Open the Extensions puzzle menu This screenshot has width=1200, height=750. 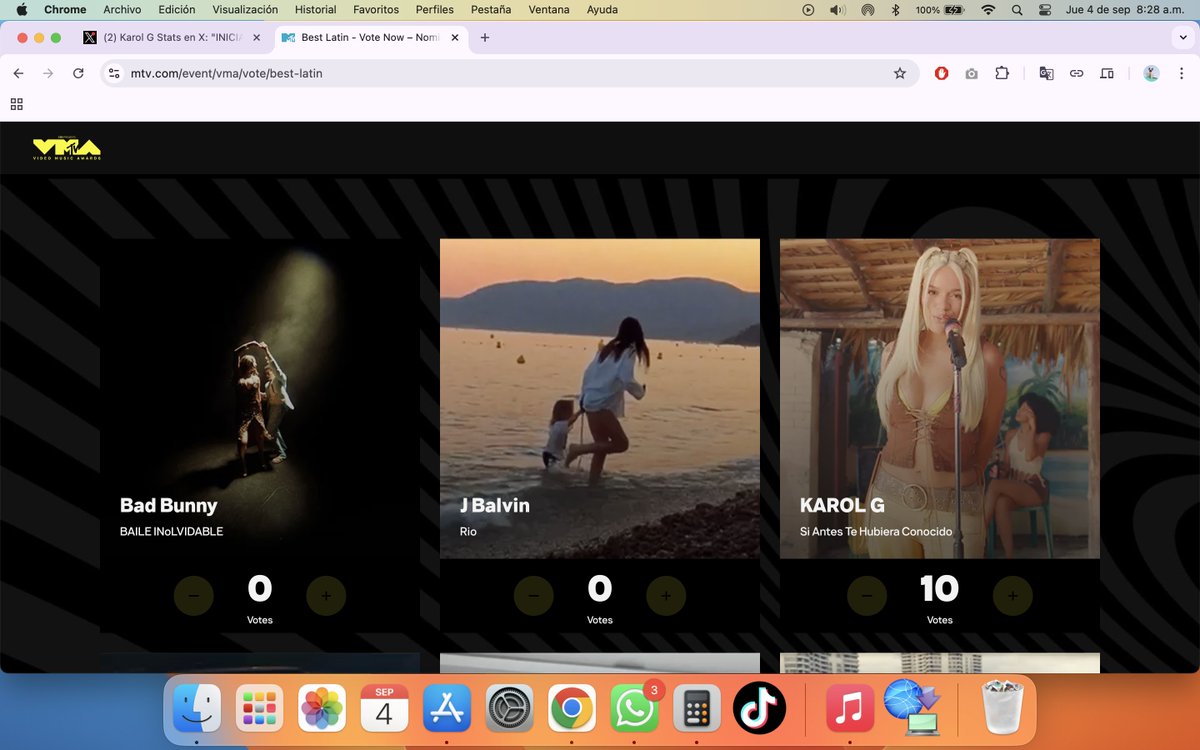point(1002,73)
